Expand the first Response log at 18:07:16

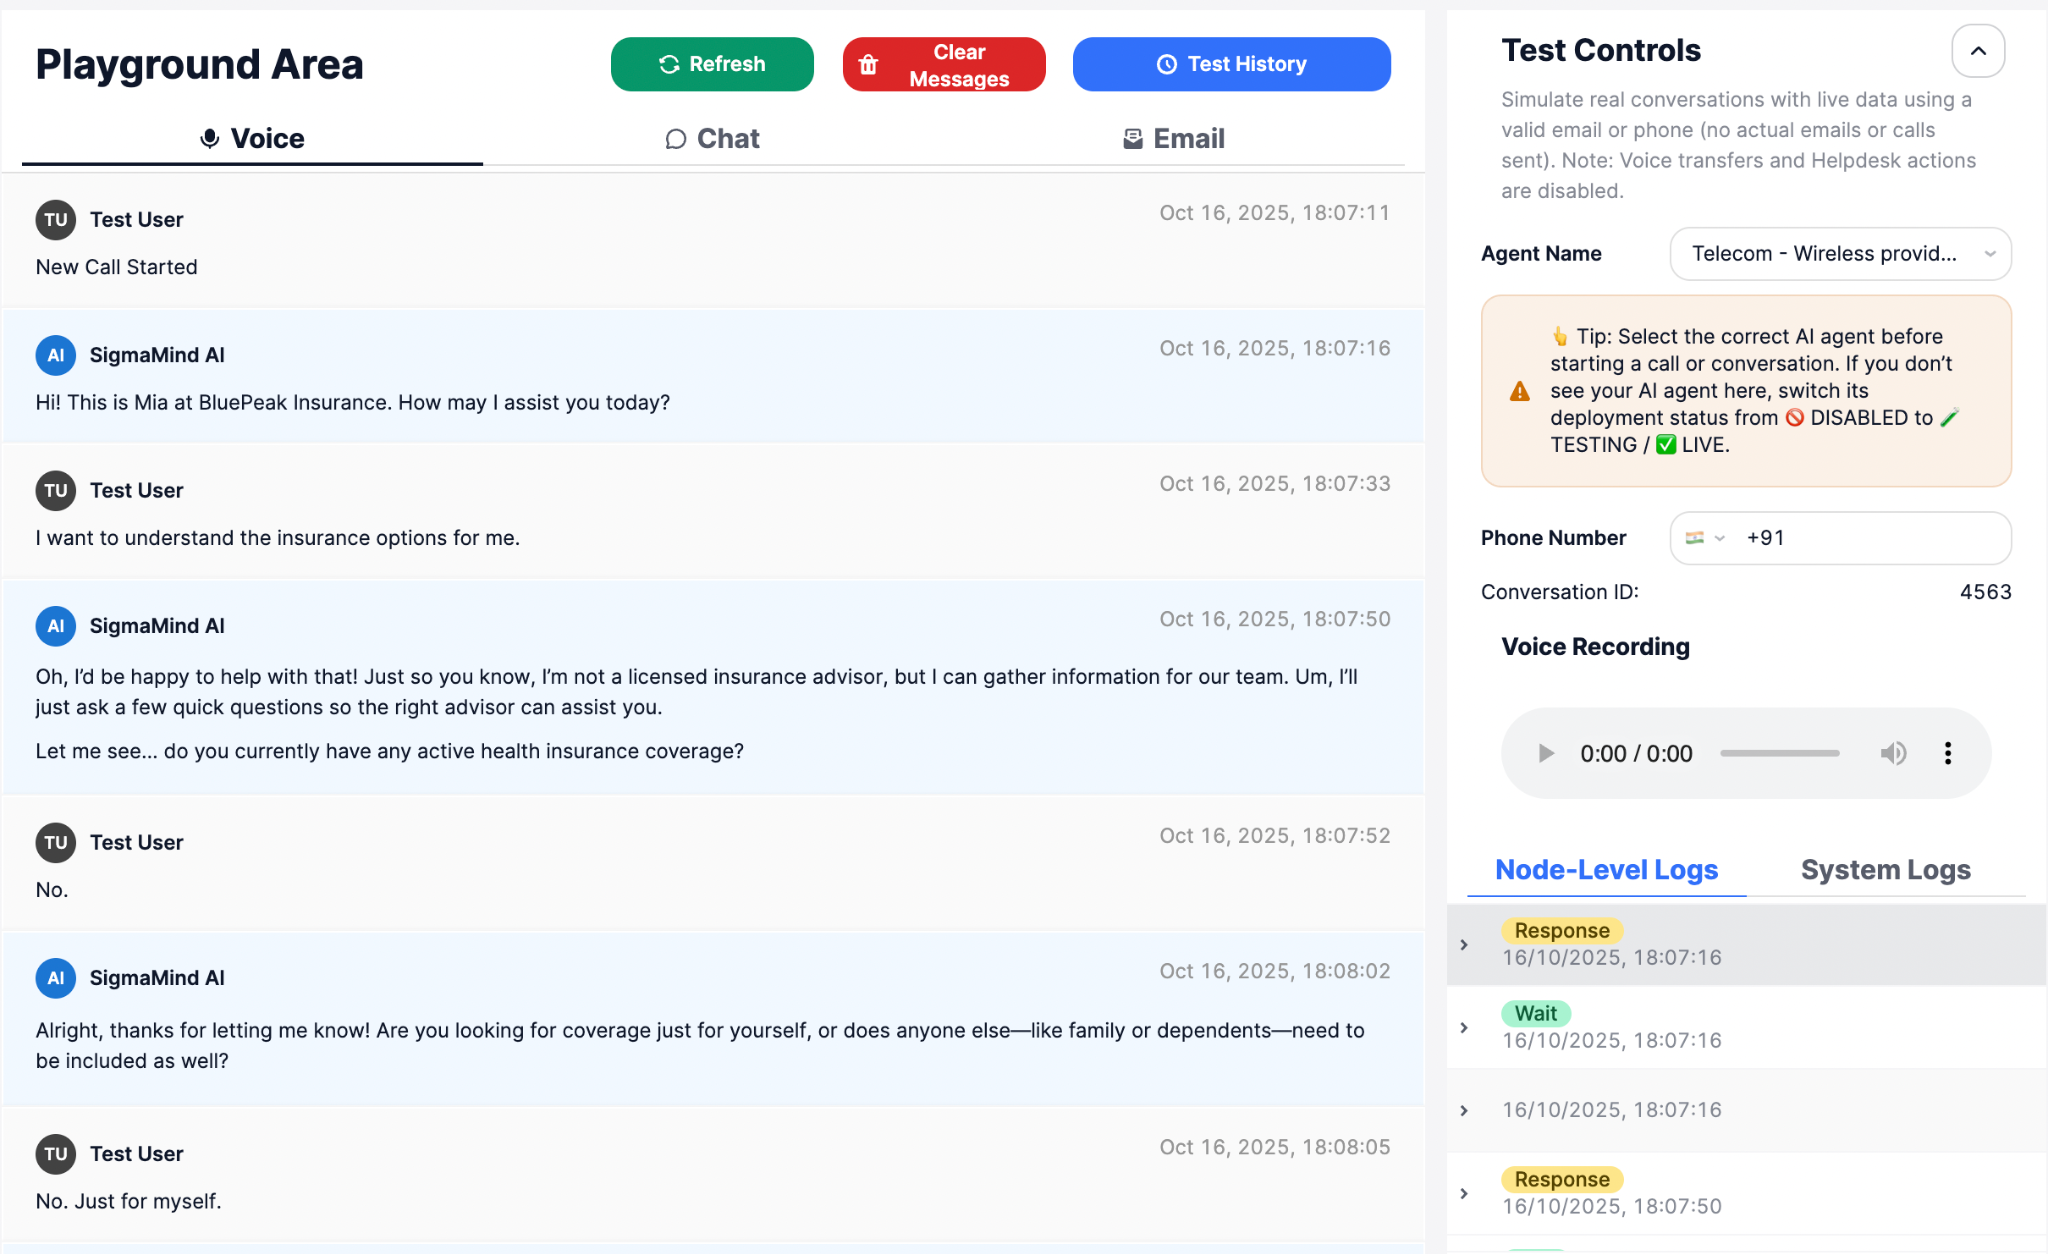point(1464,945)
